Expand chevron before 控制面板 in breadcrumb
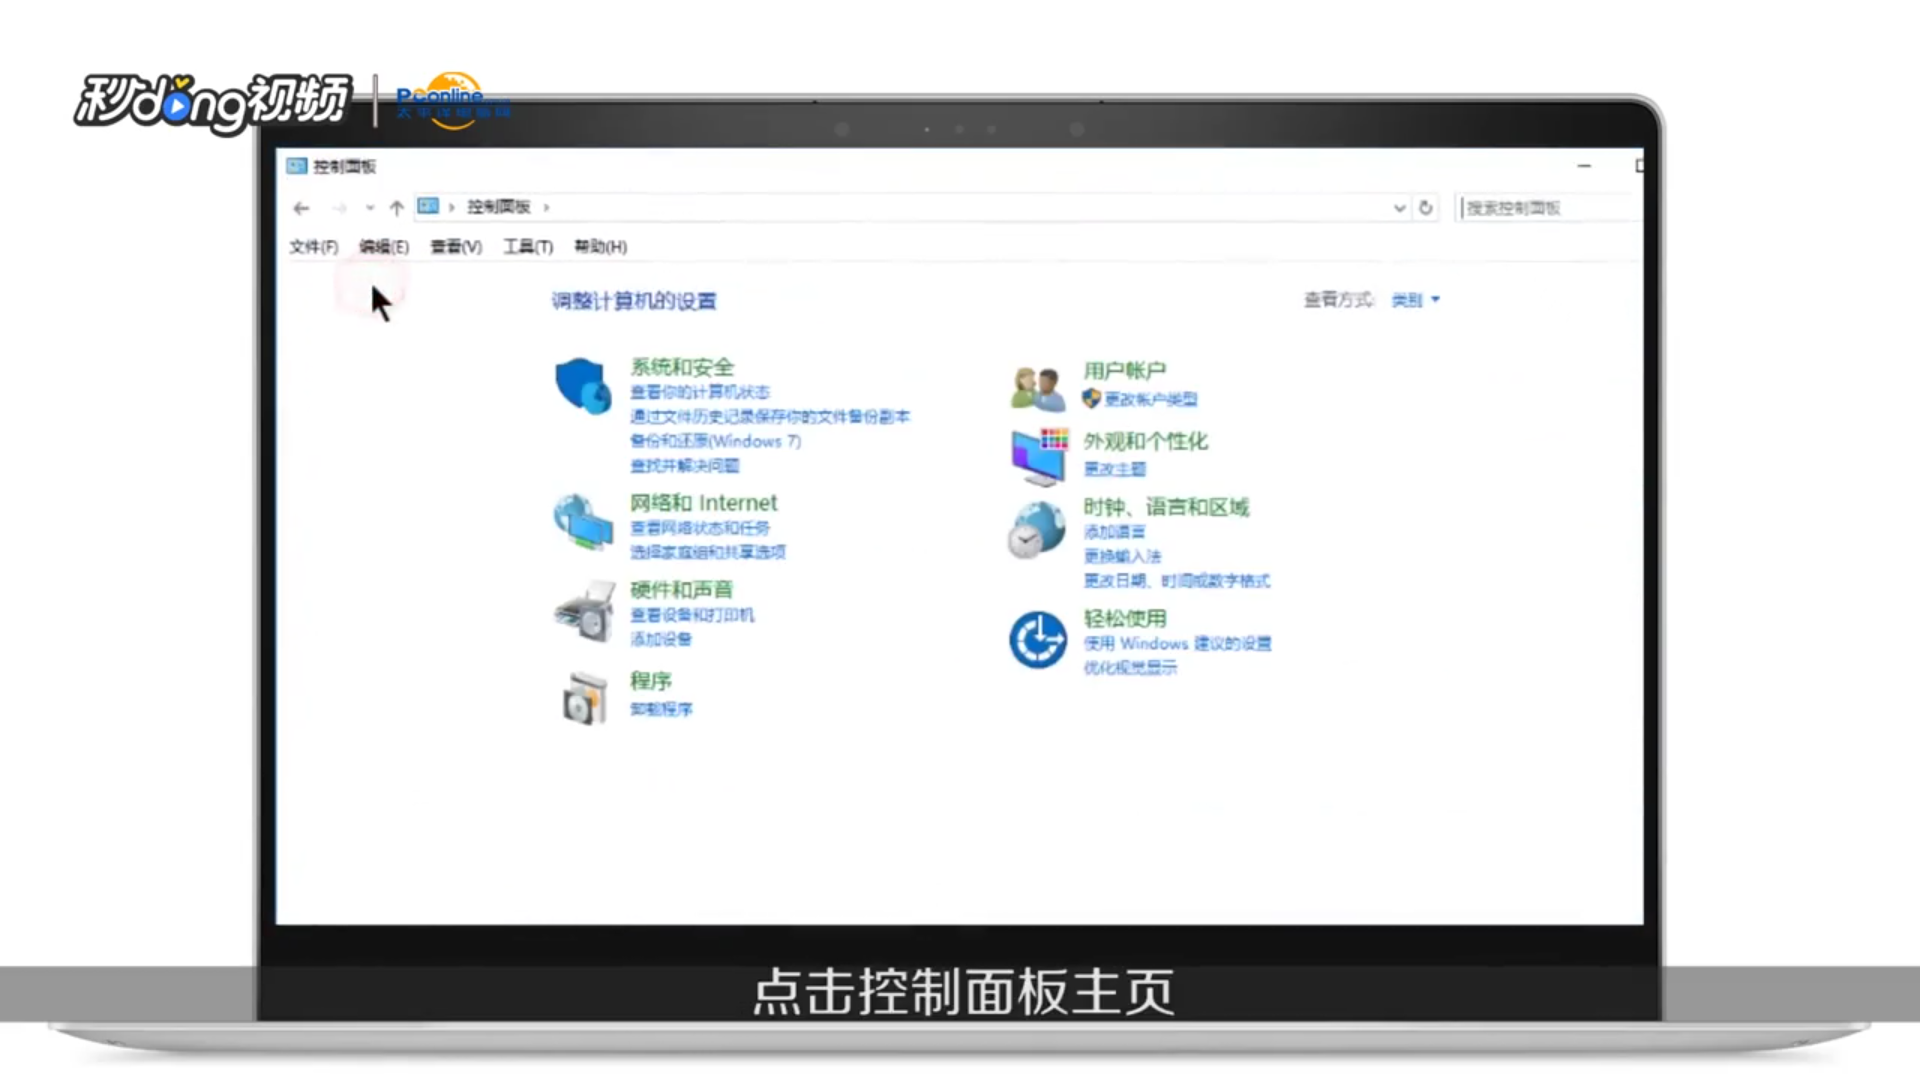The height and width of the screenshot is (1080, 1920). click(x=452, y=207)
